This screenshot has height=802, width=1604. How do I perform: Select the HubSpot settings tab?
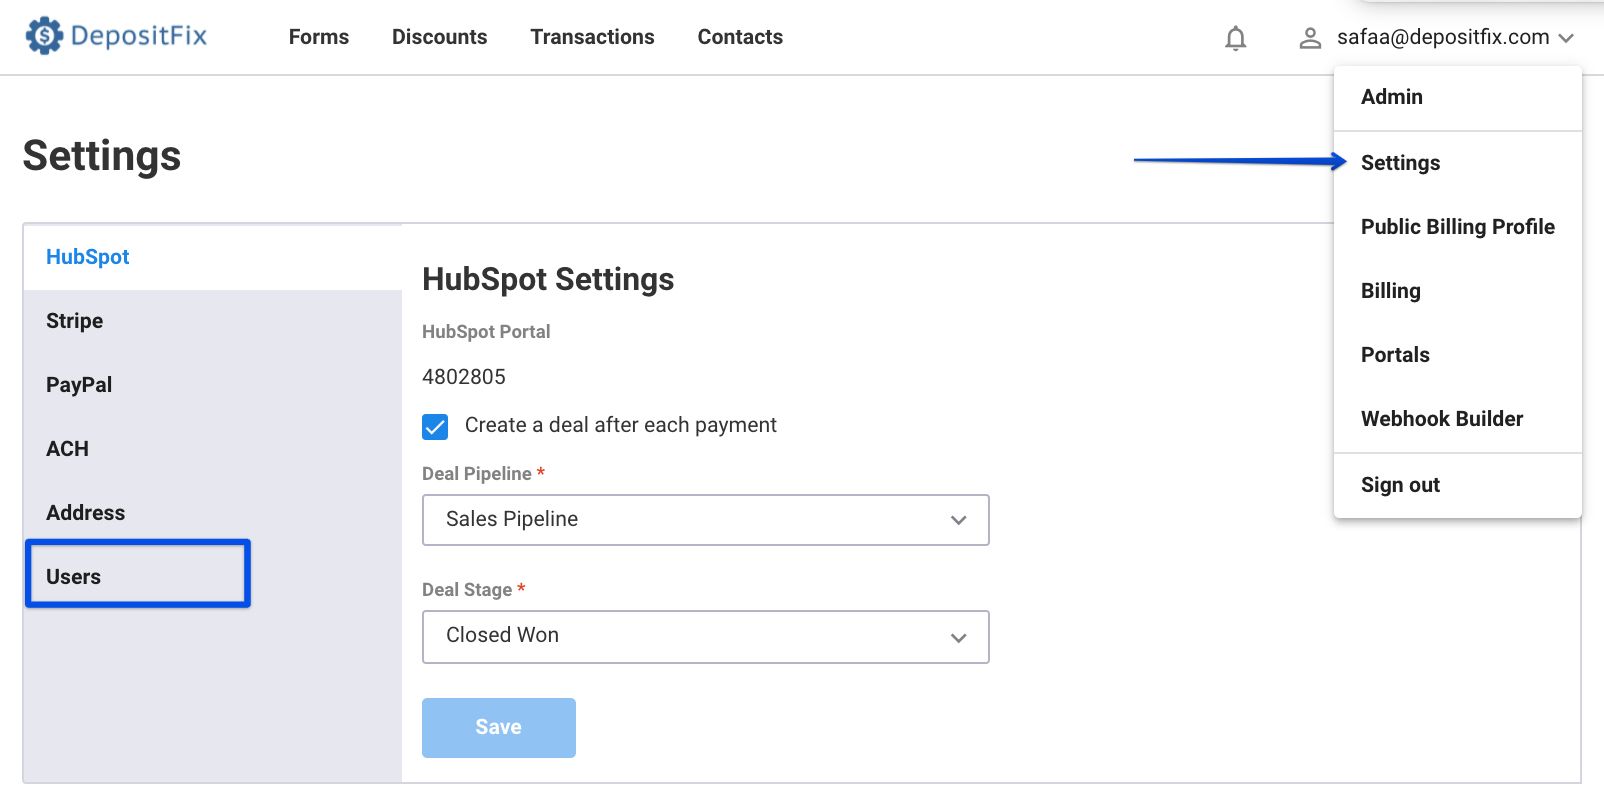tap(213, 257)
